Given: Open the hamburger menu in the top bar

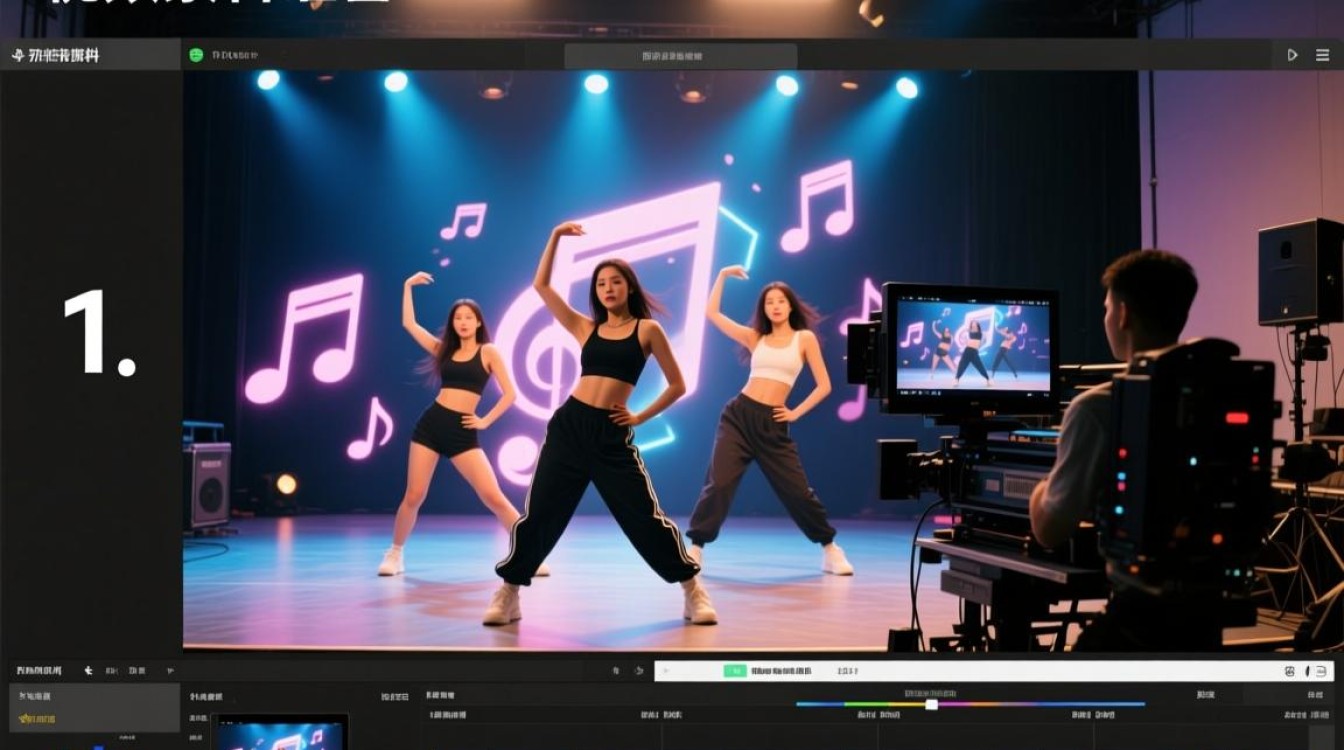Looking at the screenshot, I should tap(1322, 55).
